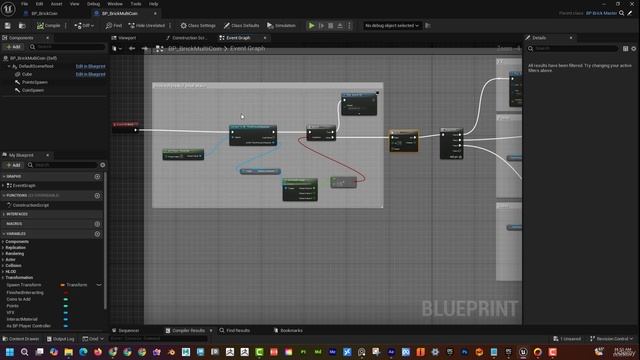Viewport: 640px width, 360px height.
Task: Open My Blueprint settings gear icon
Action: click(x=102, y=165)
